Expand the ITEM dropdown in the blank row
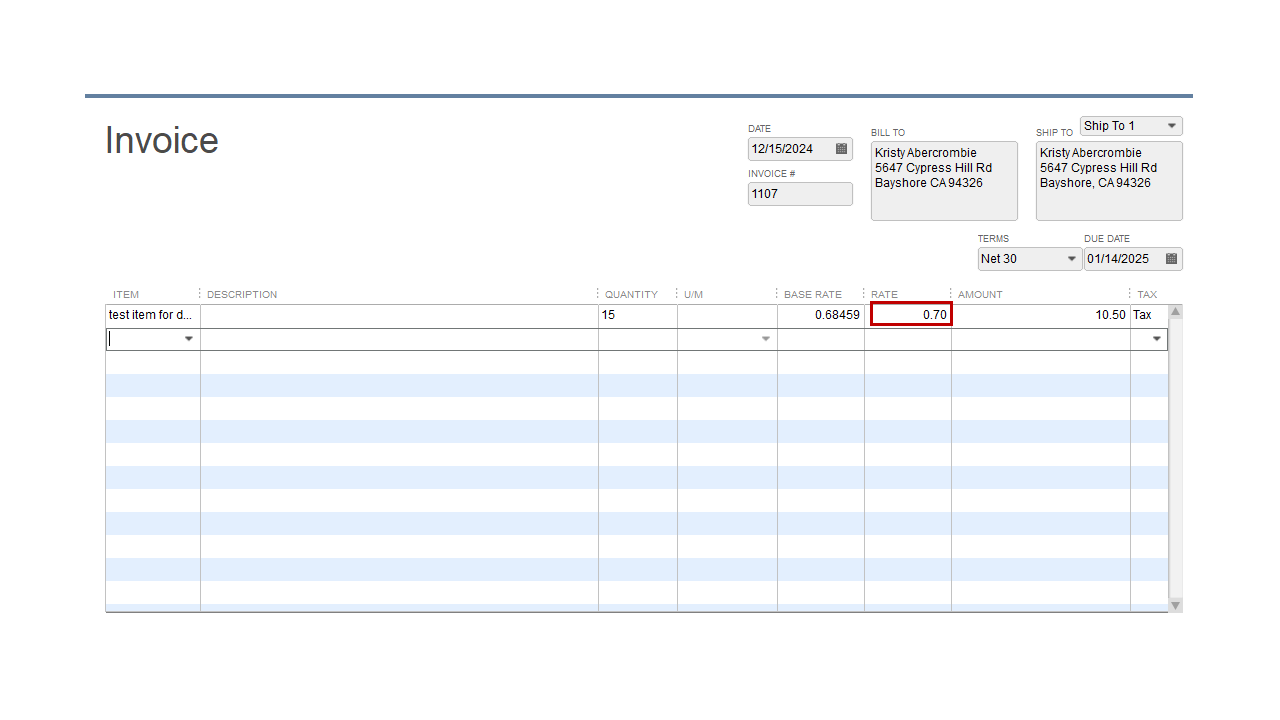The width and height of the screenshot is (1280, 720). tap(189, 339)
